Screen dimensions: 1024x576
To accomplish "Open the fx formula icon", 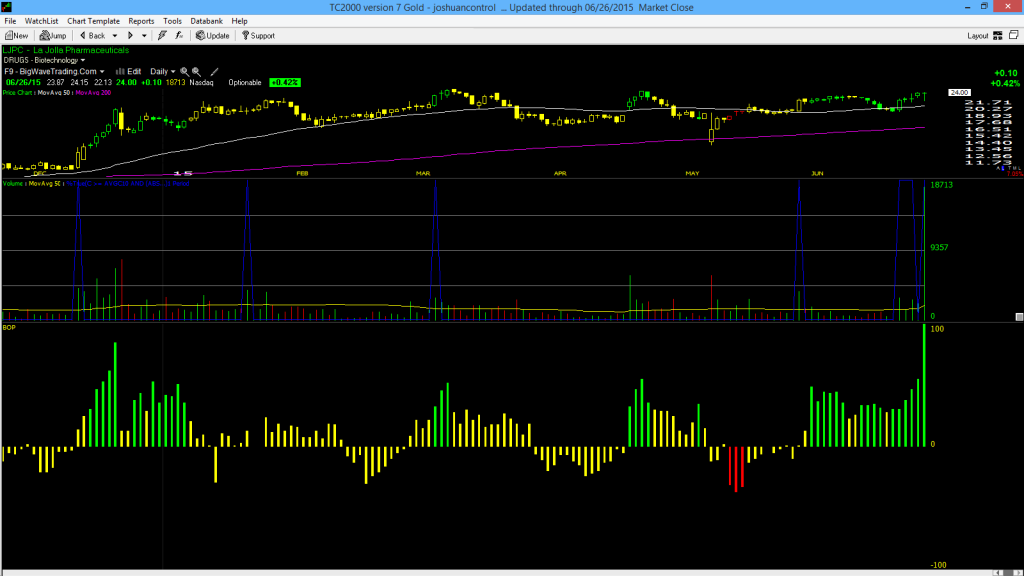I will (179, 36).
